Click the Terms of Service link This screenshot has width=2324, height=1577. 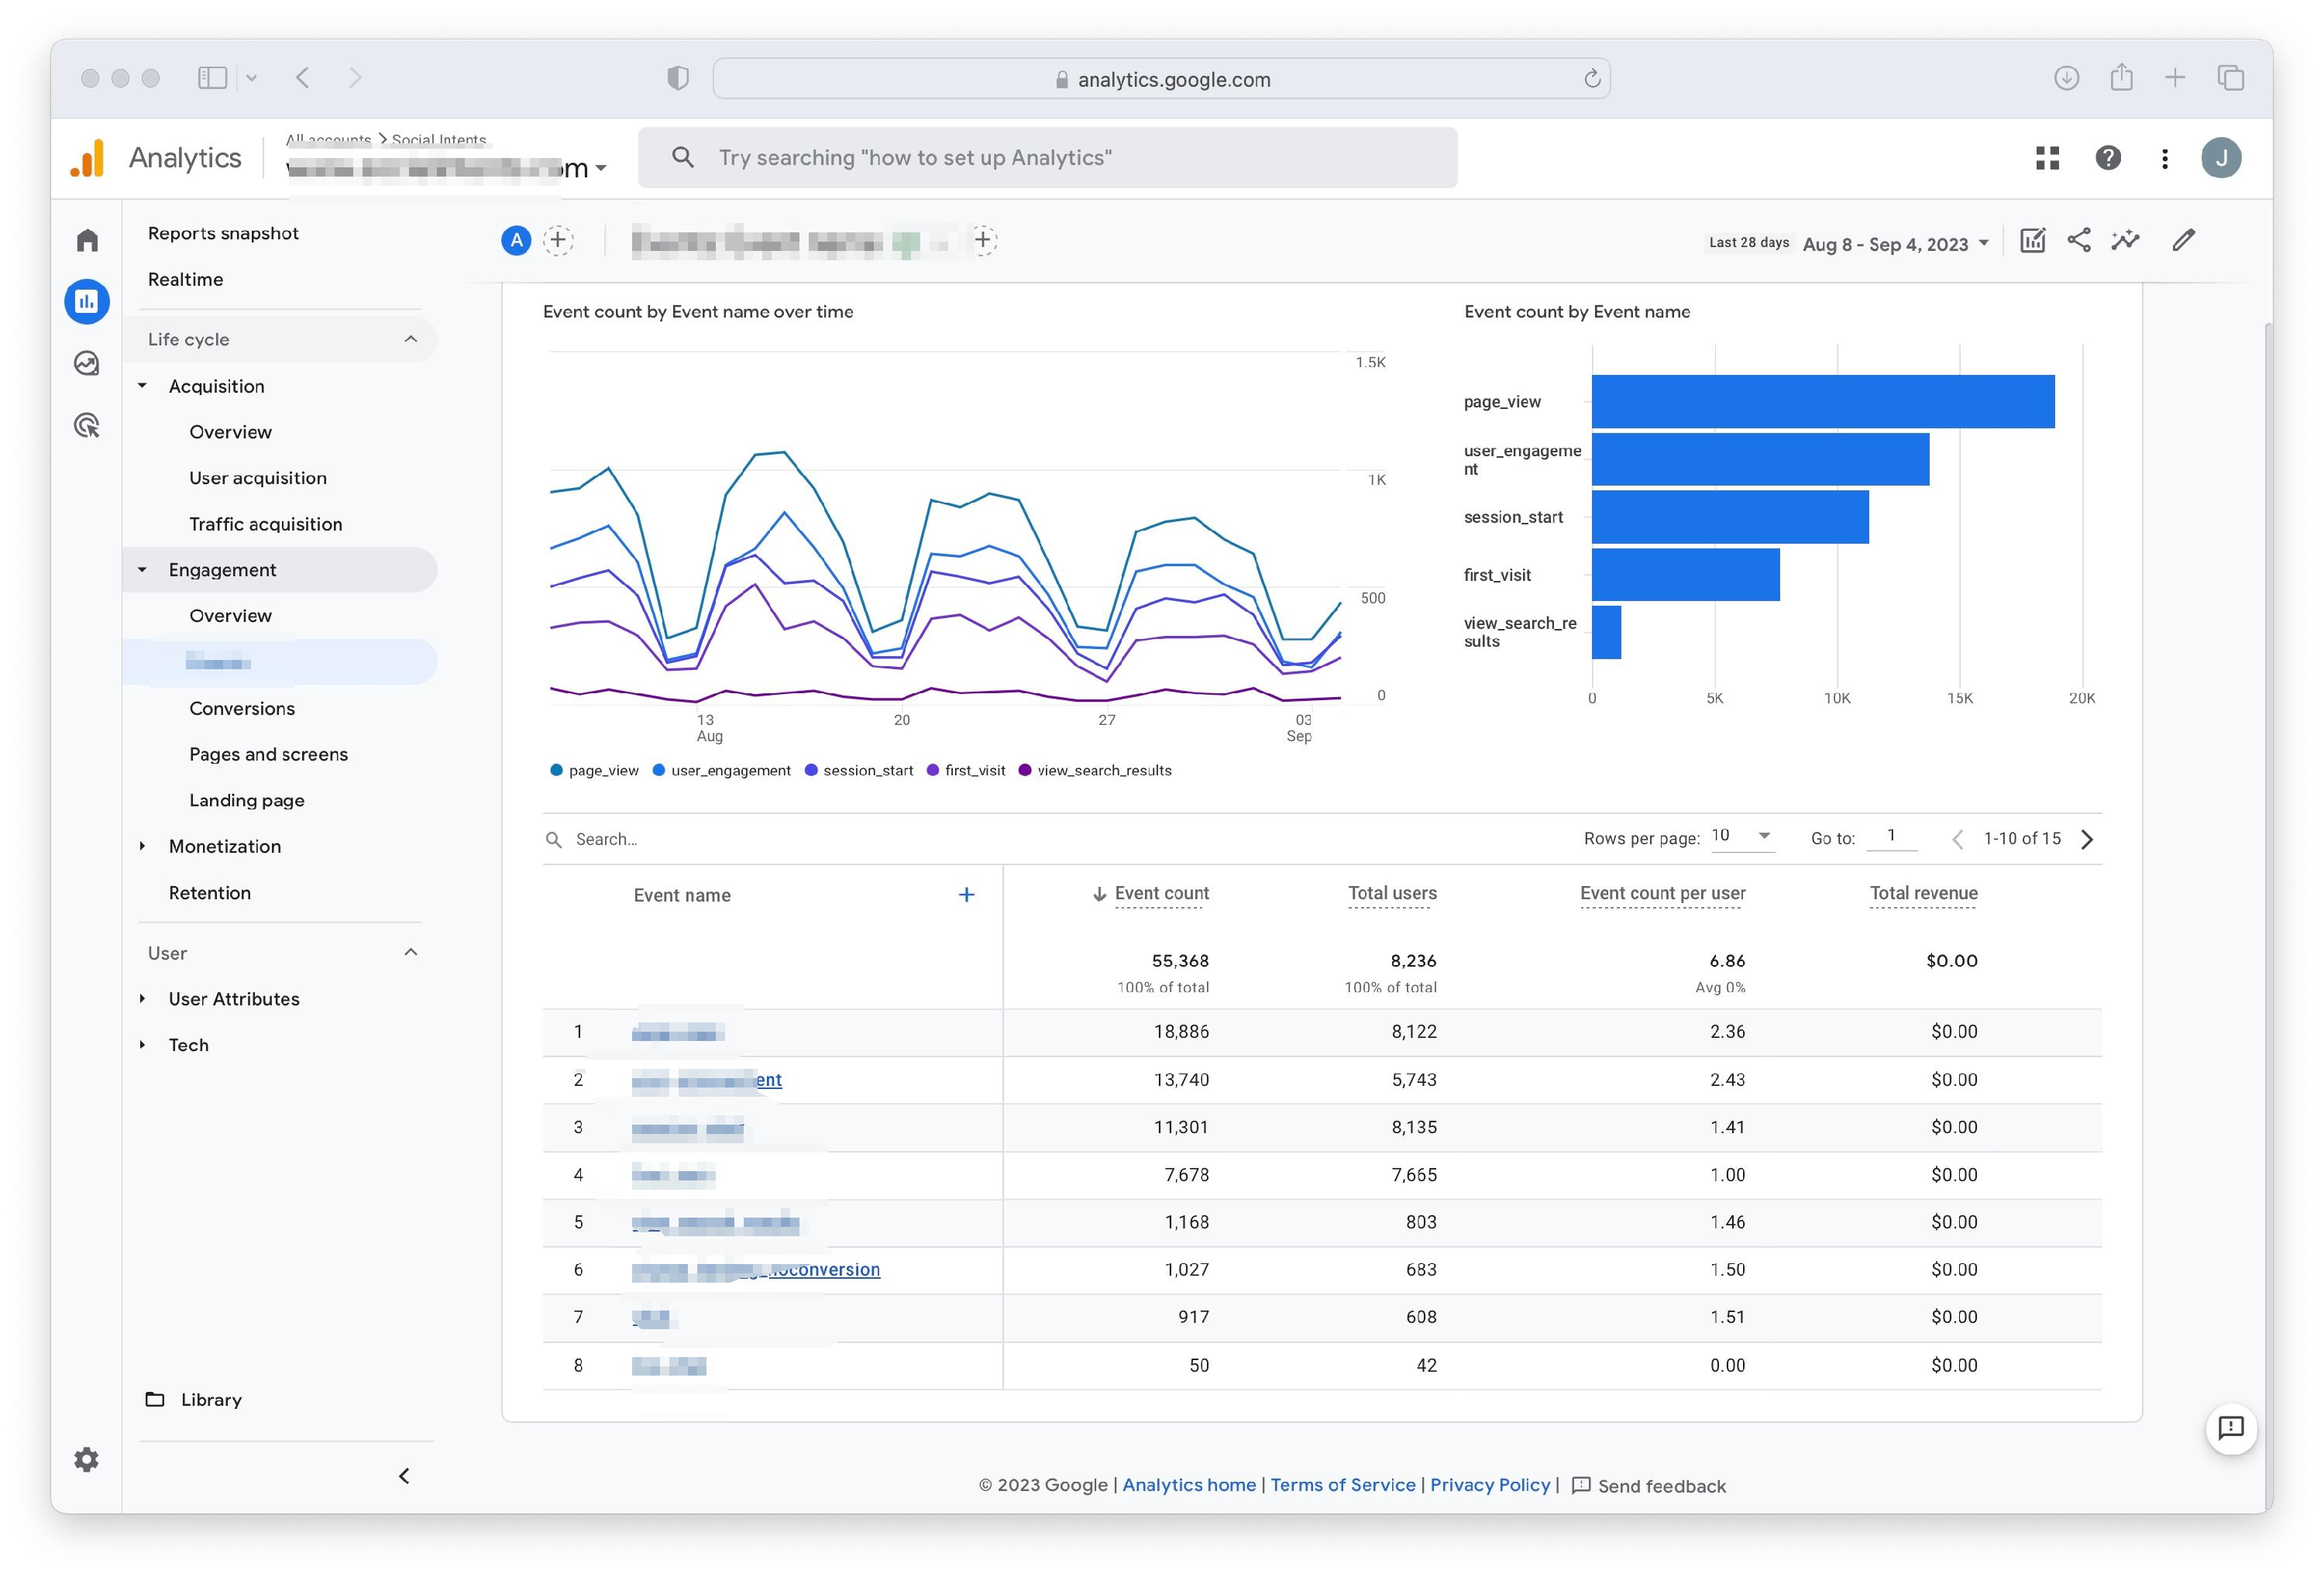(1342, 1485)
